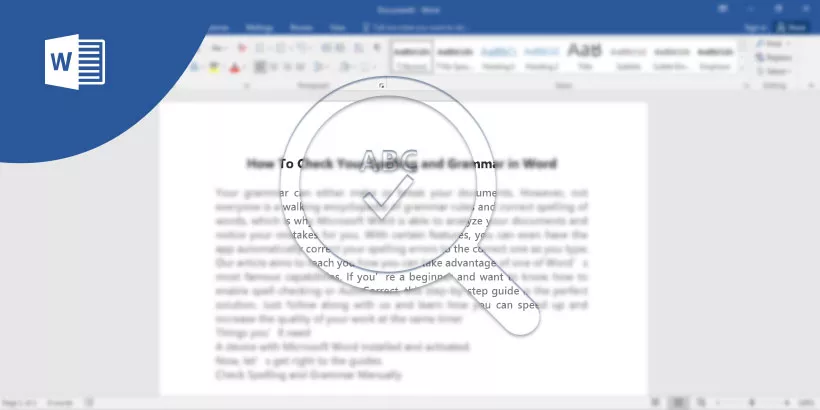The height and width of the screenshot is (410, 820).
Task: Click the zoom out minus button
Action: point(720,403)
